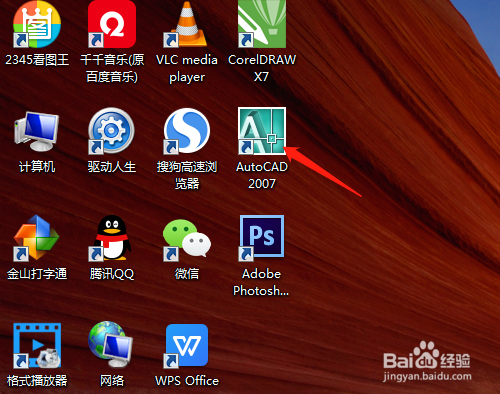500x394 pixels.
Task: Launch the 驱动人生 driver tool icon
Action: point(111,131)
